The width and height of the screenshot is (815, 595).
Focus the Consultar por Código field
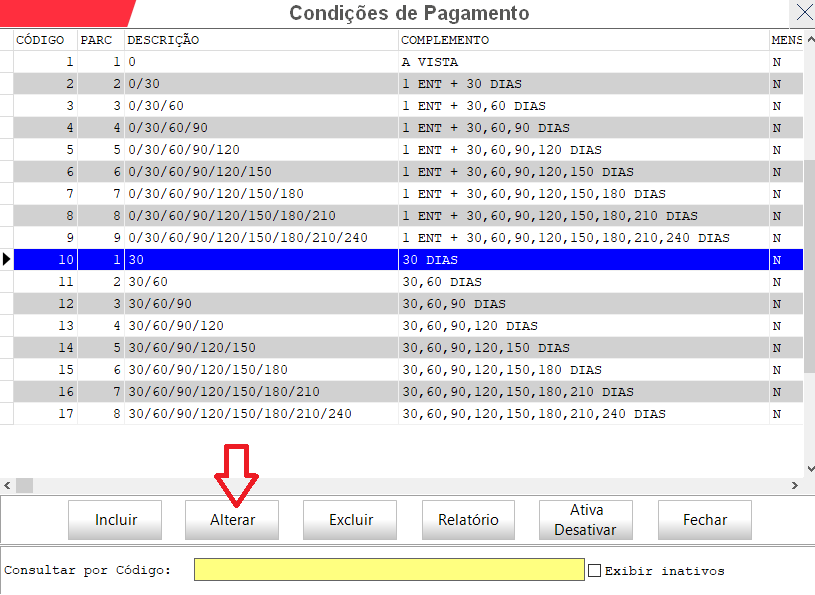tap(389, 570)
